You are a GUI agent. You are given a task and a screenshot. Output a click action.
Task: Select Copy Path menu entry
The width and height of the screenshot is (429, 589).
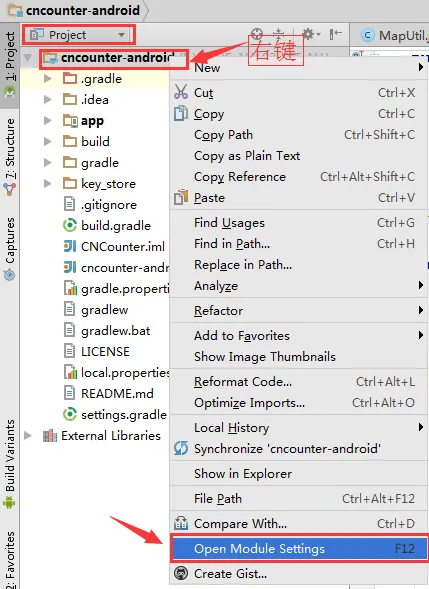point(299,135)
